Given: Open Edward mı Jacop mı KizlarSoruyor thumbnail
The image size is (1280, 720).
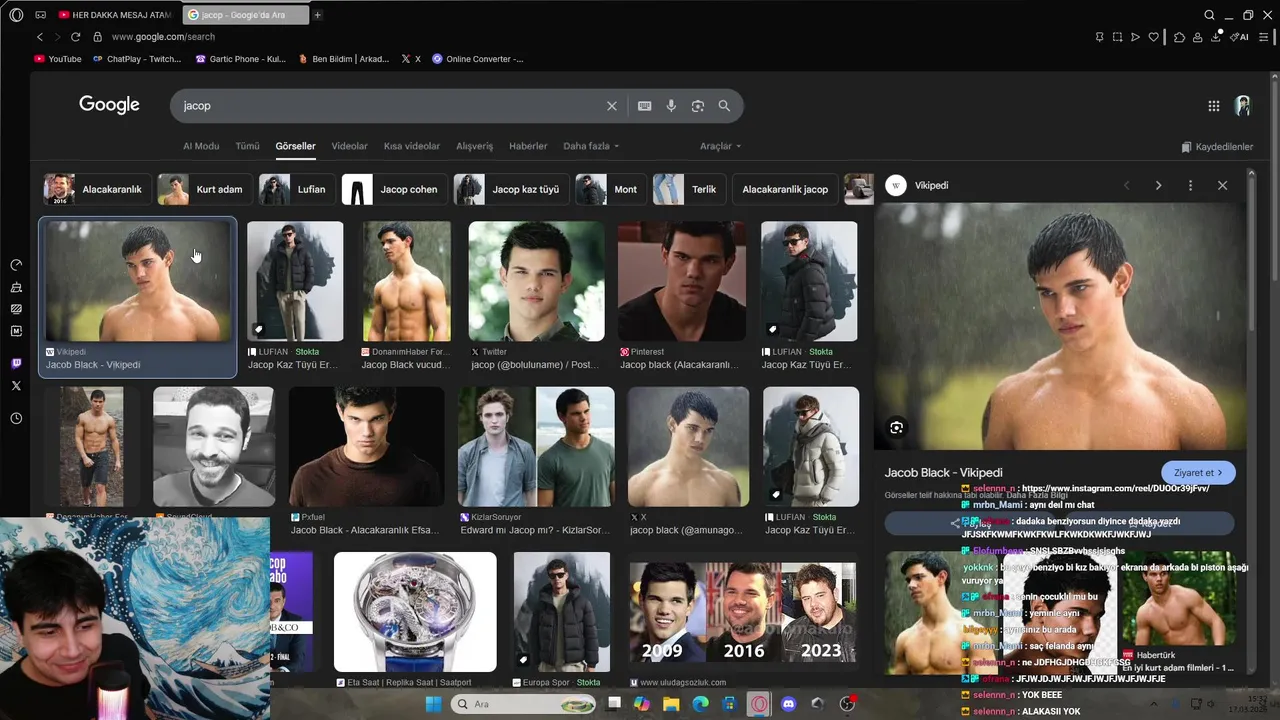Looking at the screenshot, I should click(x=536, y=447).
